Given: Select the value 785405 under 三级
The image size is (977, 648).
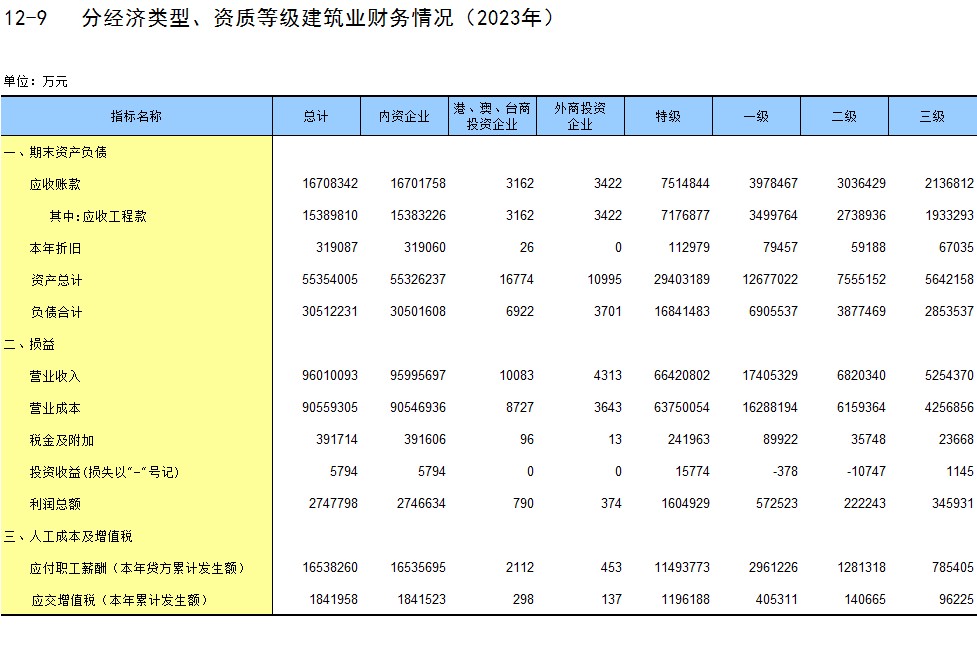Looking at the screenshot, I should 953,568.
